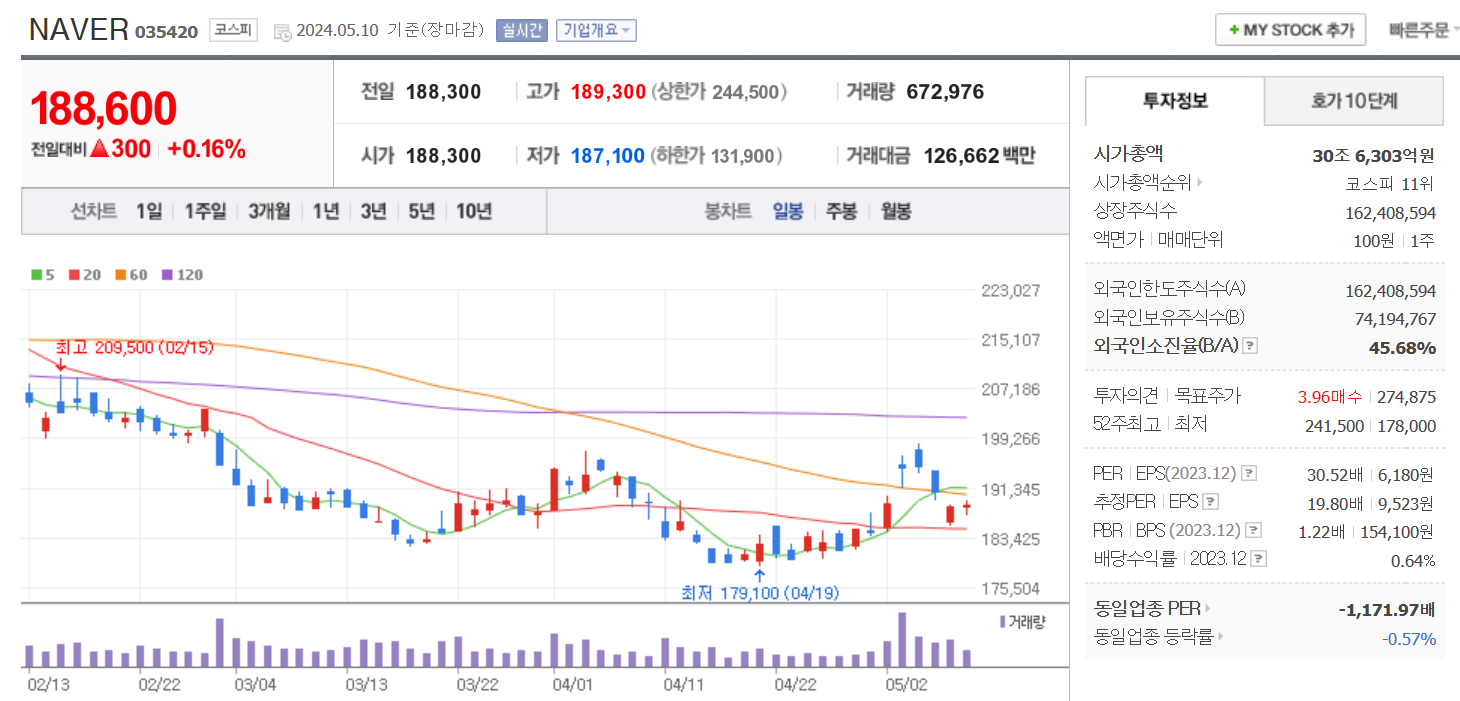Select the 1주일 line chart period

pyautogui.click(x=205, y=211)
